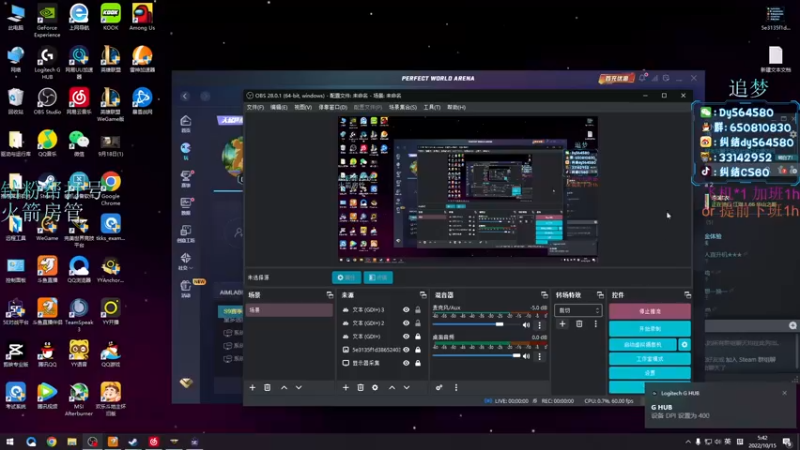Expand social menu in Perfect World Arena sidebar
The width and height of the screenshot is (800, 450).
(x=186, y=261)
